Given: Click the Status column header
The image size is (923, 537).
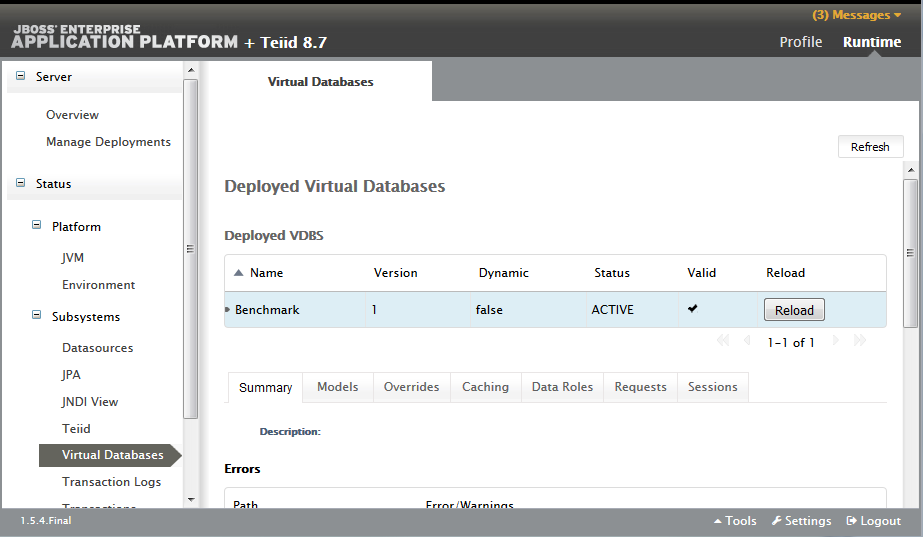Looking at the screenshot, I should click(x=612, y=273).
